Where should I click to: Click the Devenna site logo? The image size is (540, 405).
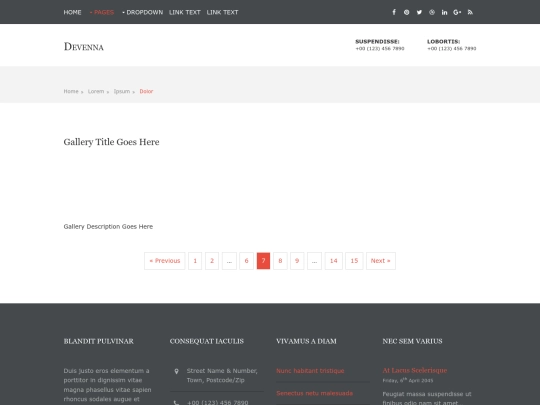[x=84, y=46]
